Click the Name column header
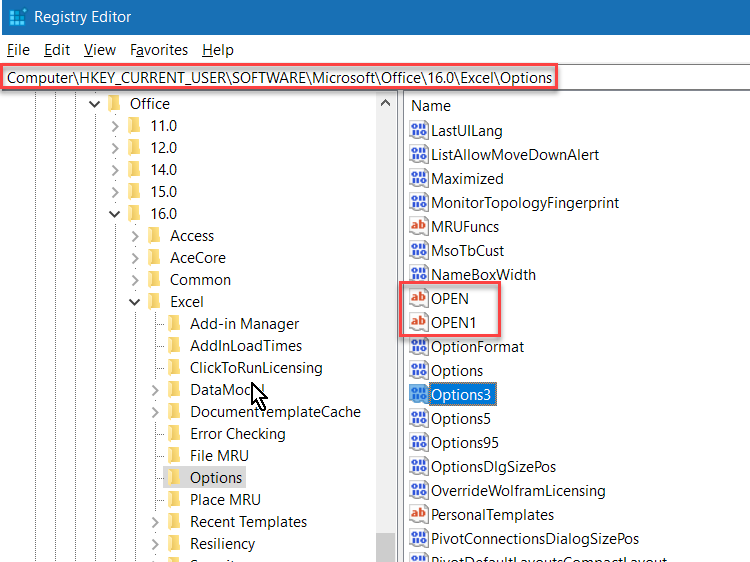Screen dimensions: 750x562 point(430,106)
